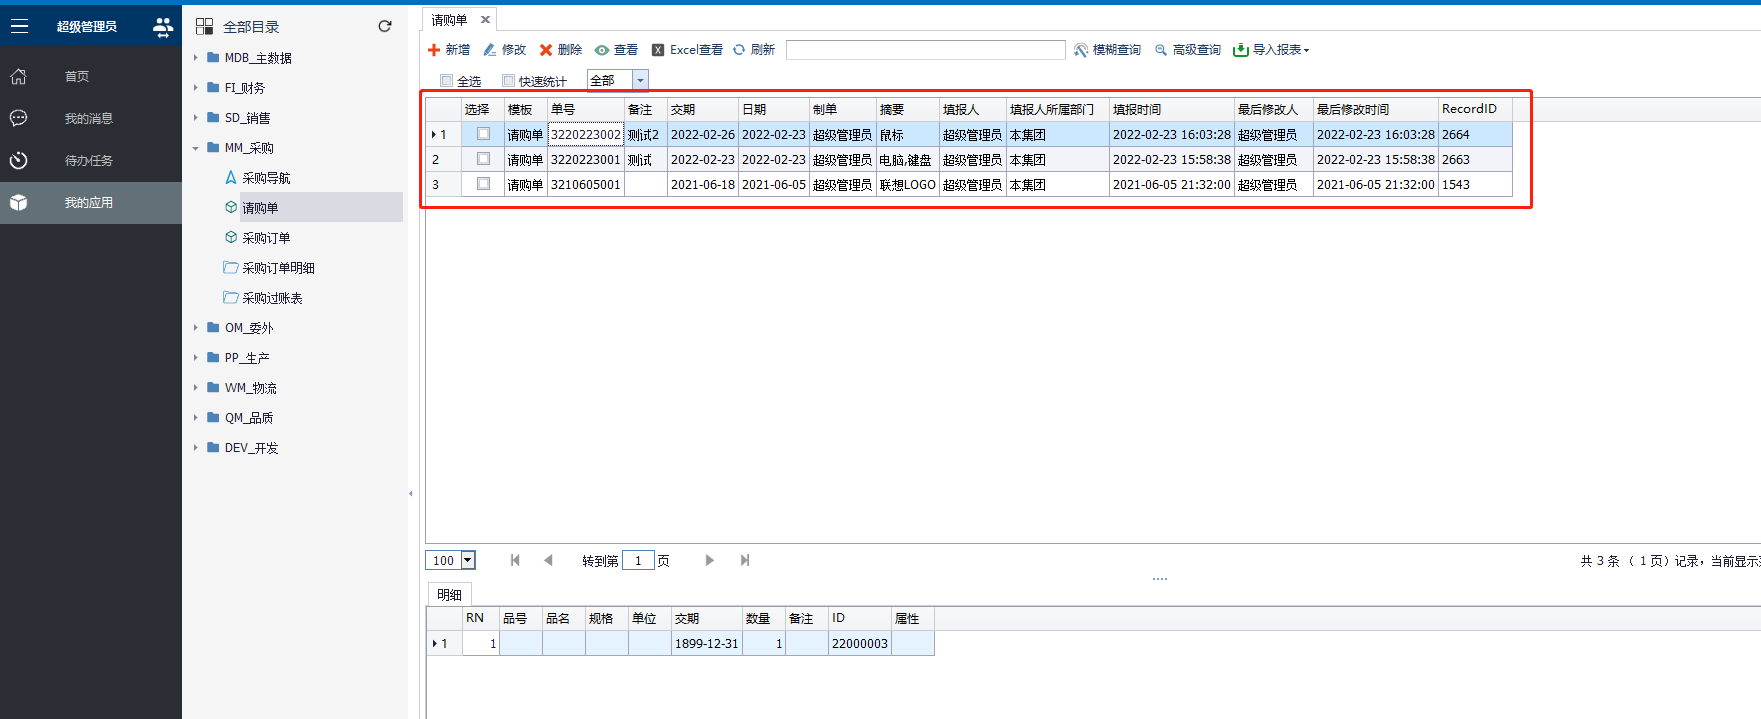The image size is (1761, 719).
Task: Open 我的消息 message icon
Action: click(19, 118)
